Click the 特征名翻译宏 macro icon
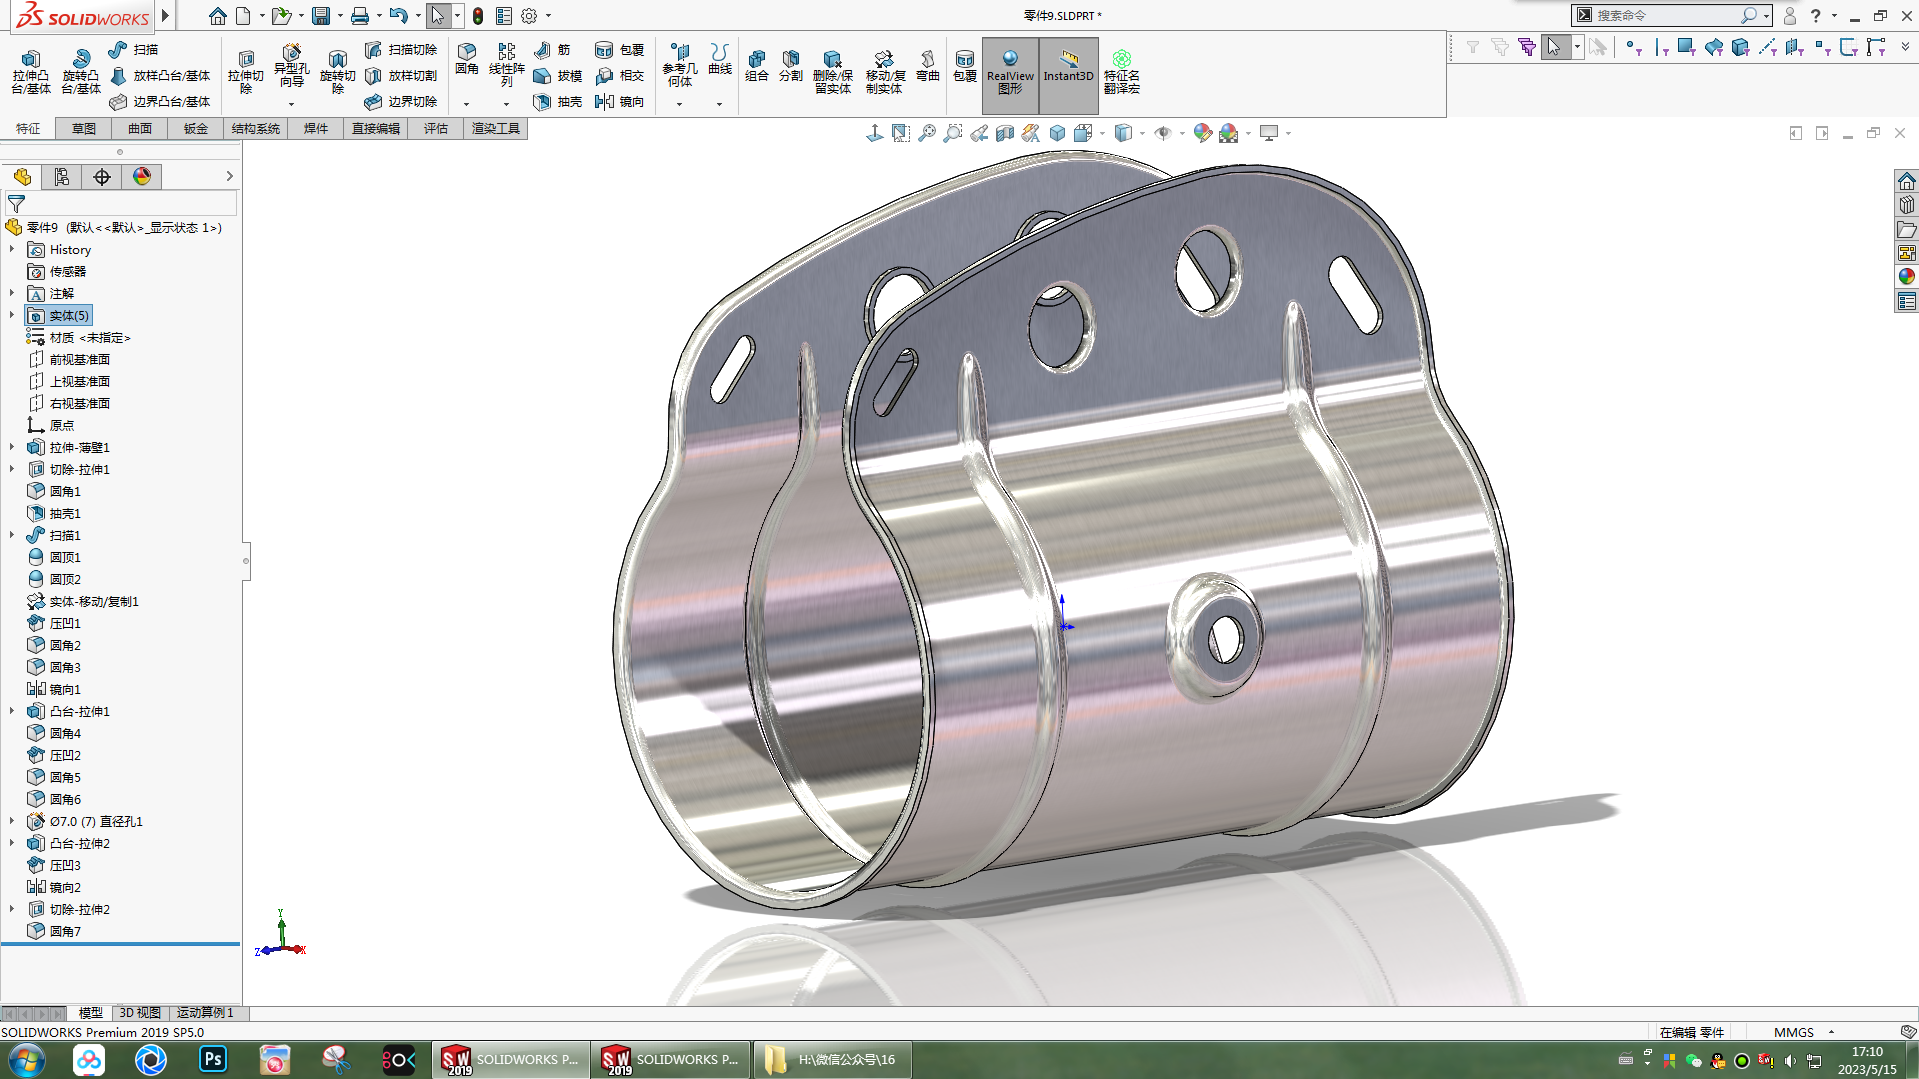The height and width of the screenshot is (1079, 1919). [1122, 72]
